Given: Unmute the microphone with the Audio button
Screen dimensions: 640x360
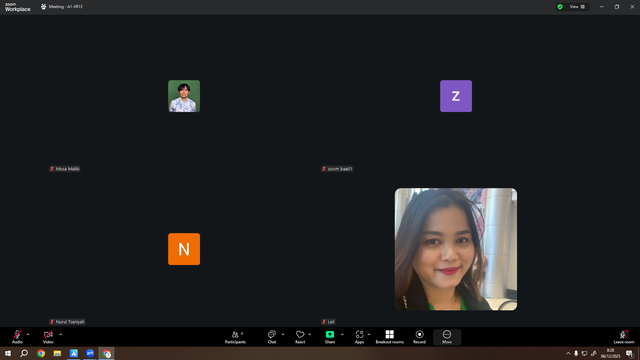Looking at the screenshot, I should click(x=17, y=337).
